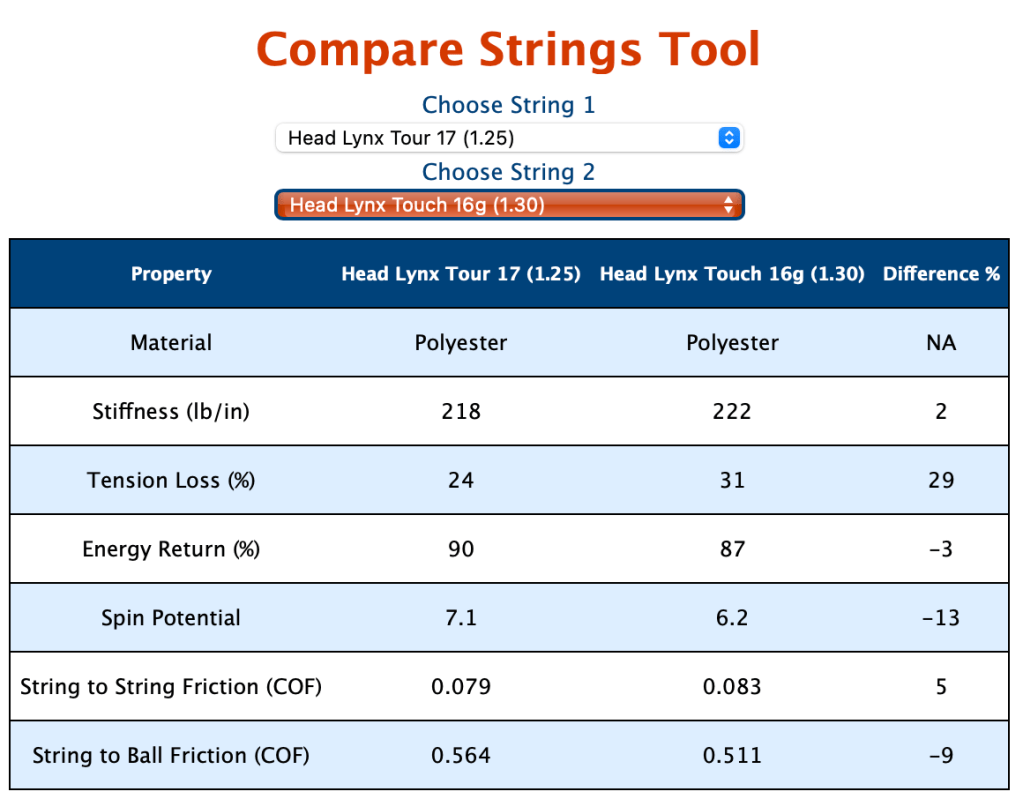Click the arrows on the orange String 2 selector
The height and width of the screenshot is (799, 1023).
729,205
